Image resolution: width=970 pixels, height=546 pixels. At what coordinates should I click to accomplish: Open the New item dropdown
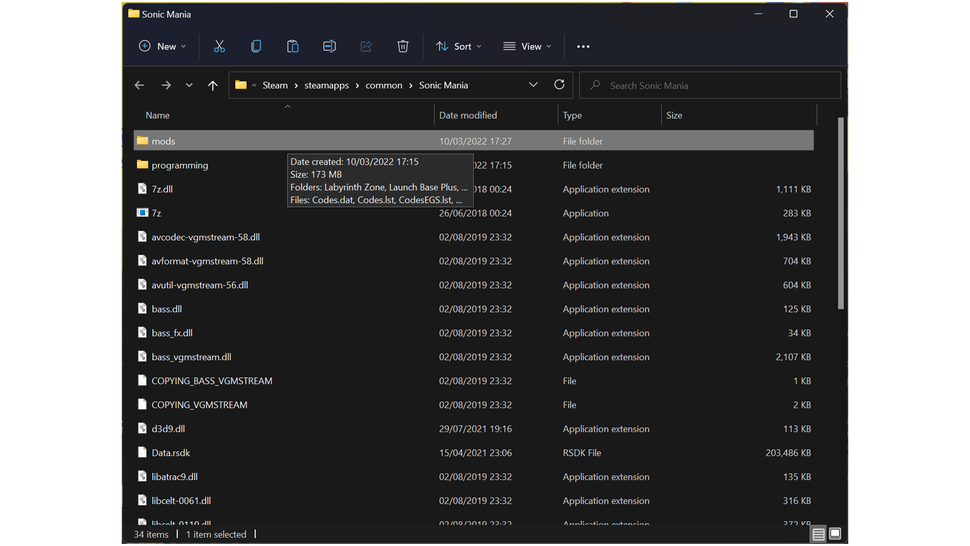(x=162, y=46)
